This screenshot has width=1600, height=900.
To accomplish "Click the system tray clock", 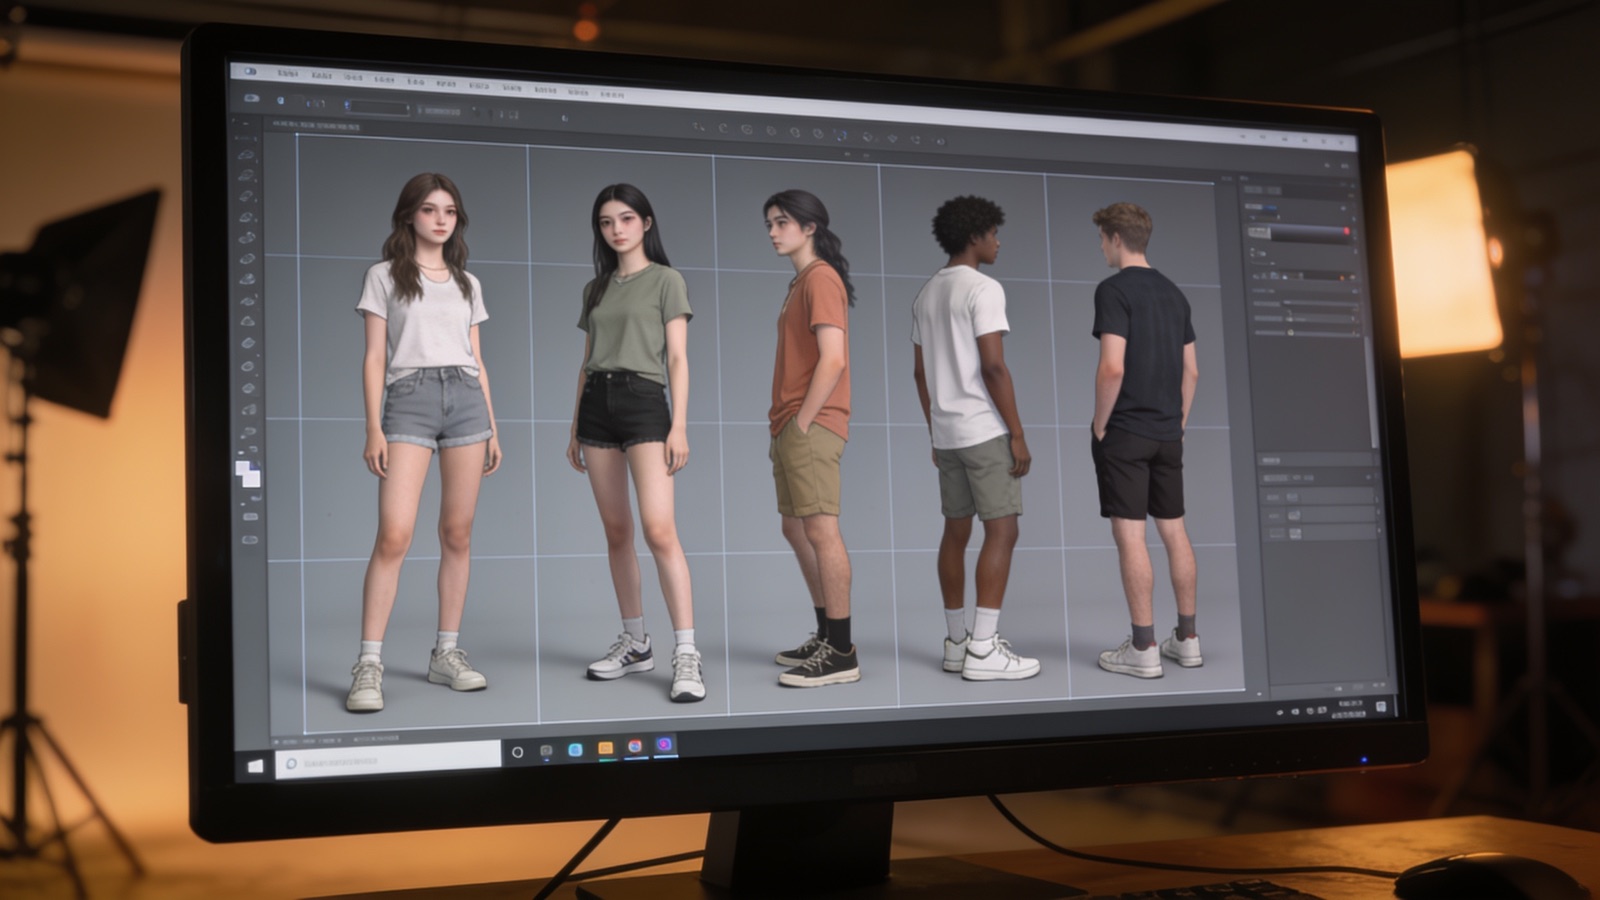I will click(x=1350, y=709).
